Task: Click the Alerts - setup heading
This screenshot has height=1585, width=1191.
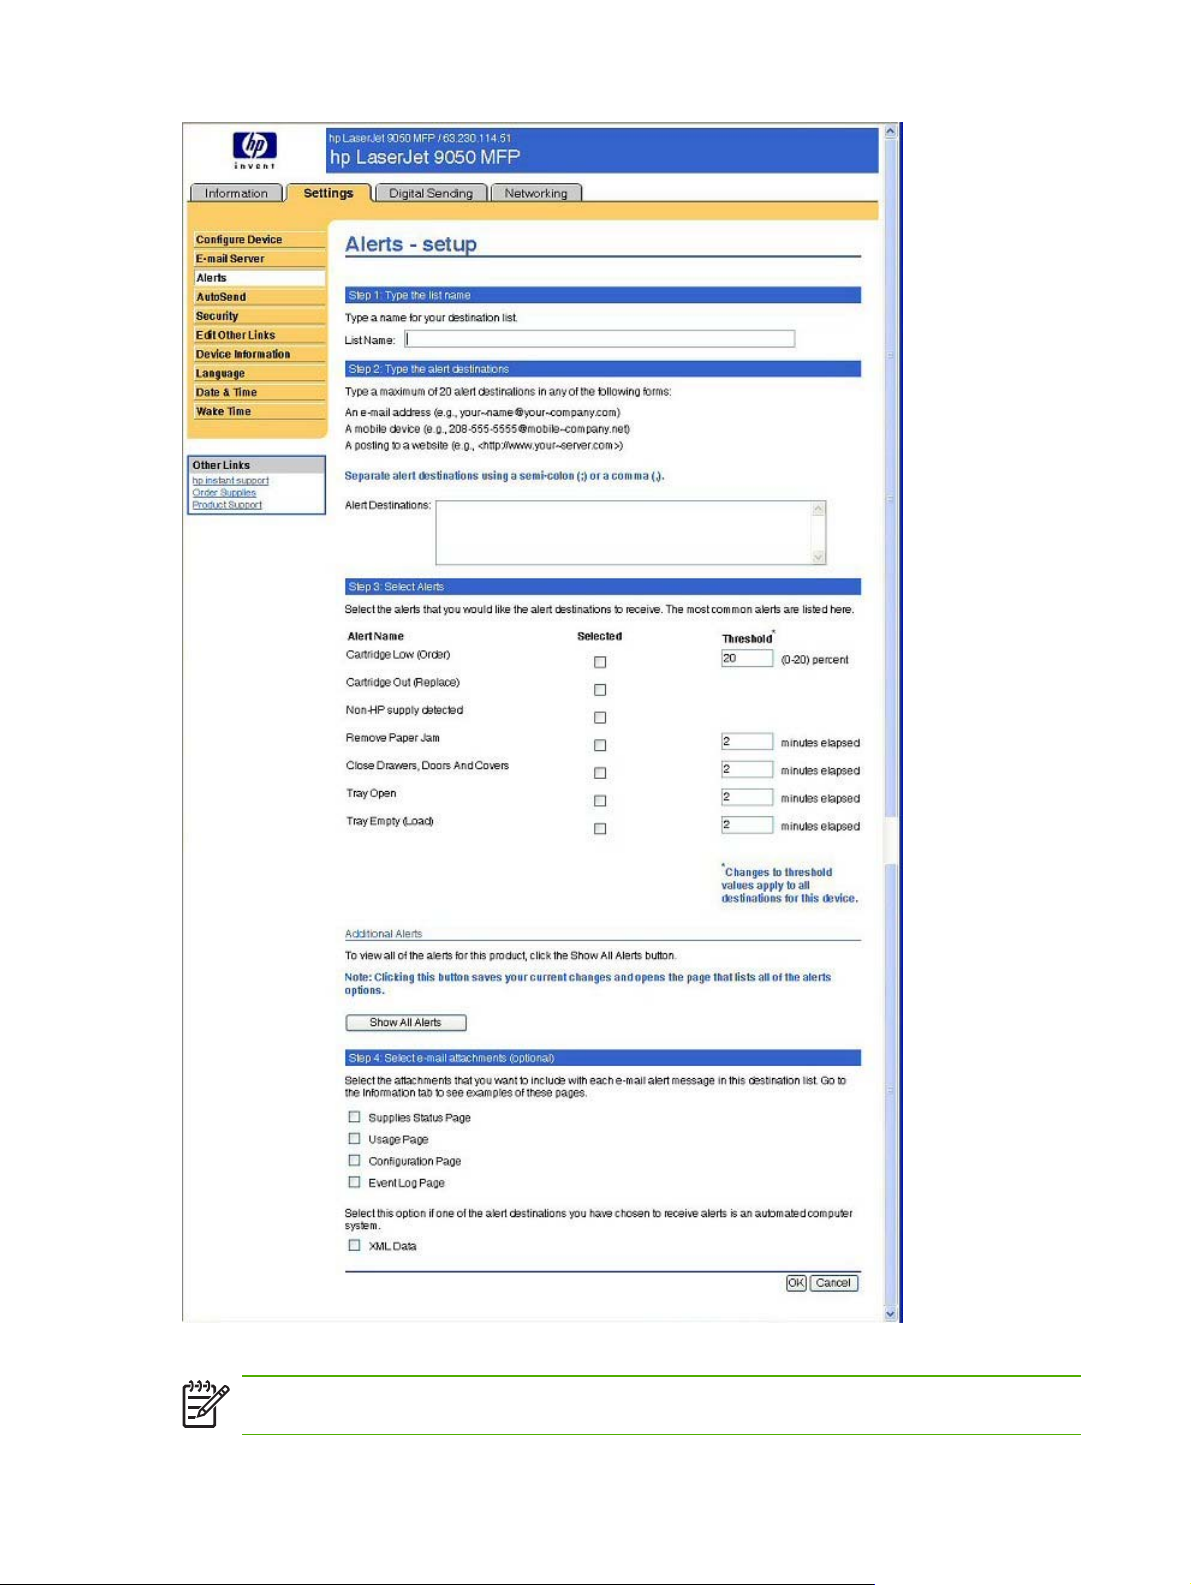Action: point(411,244)
